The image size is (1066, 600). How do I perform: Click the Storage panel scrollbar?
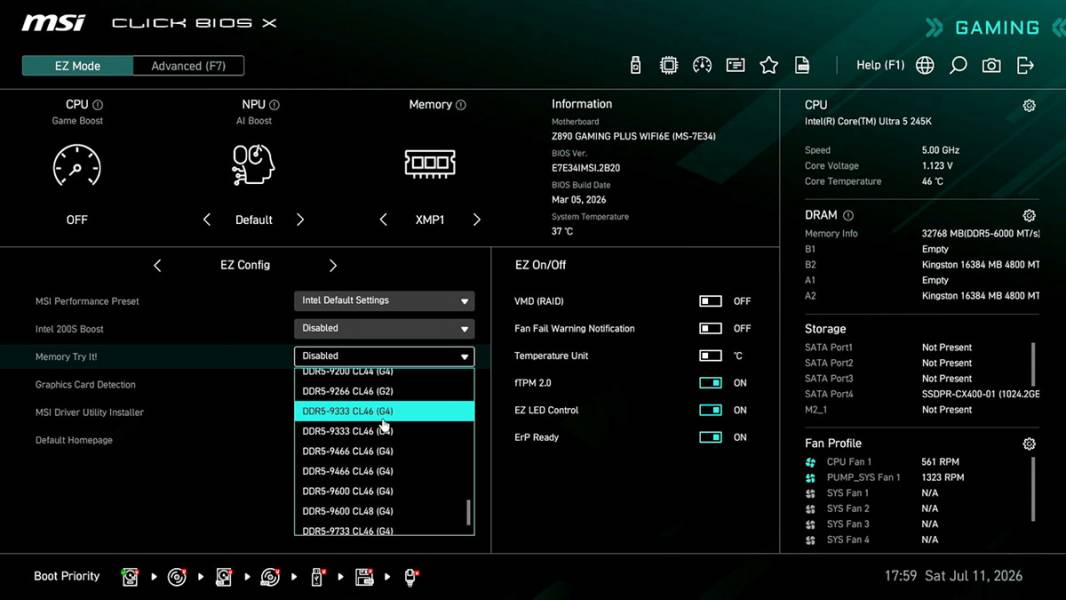1033,364
